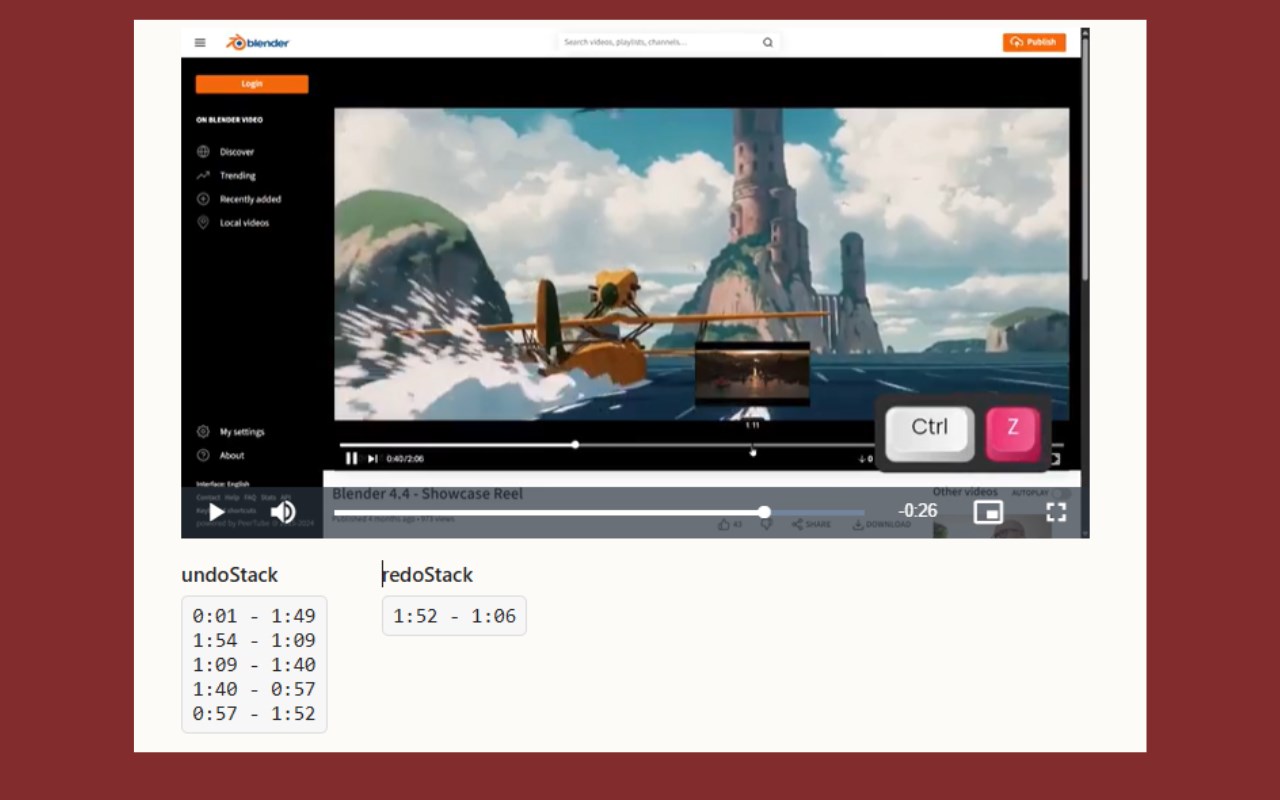Open Local videos in the sidebar

coord(244,223)
